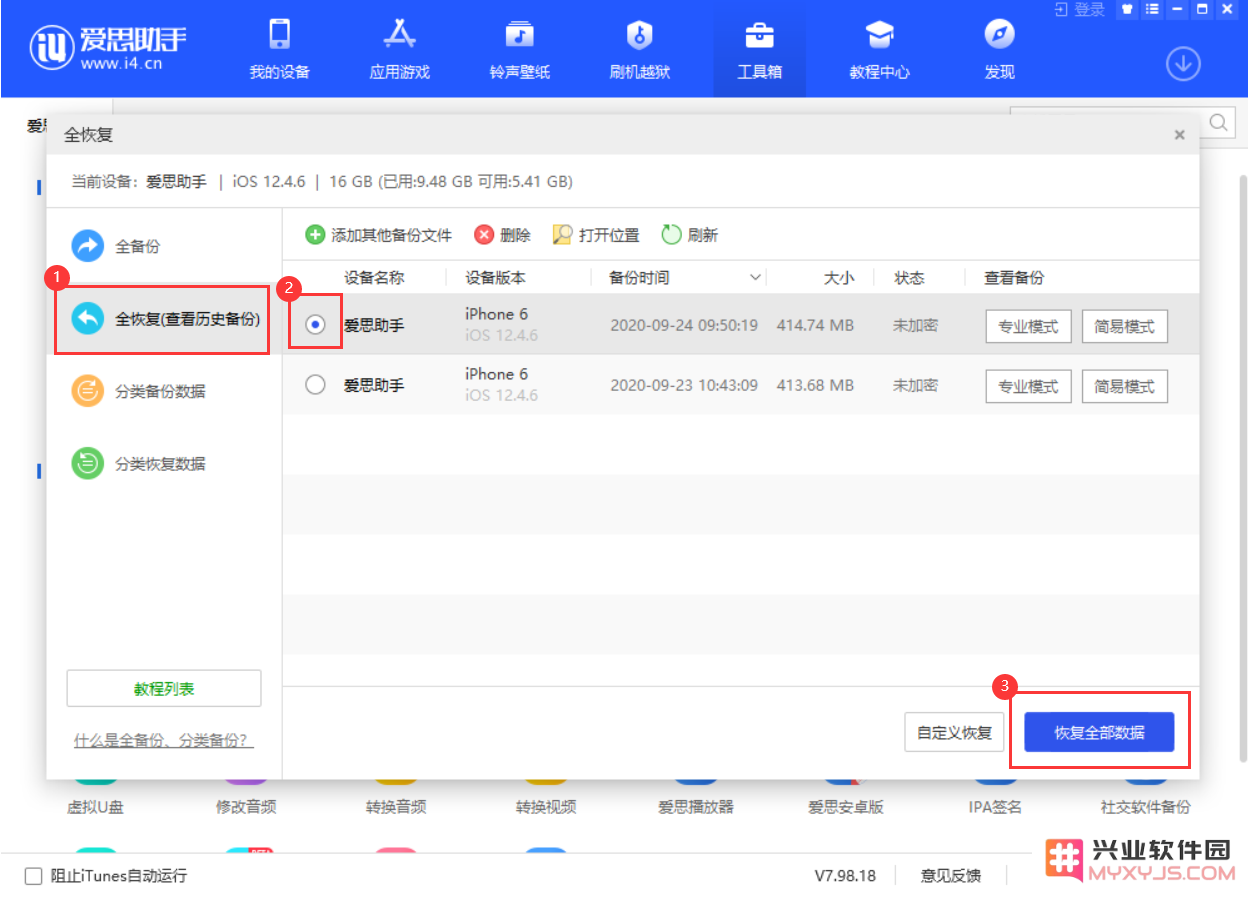Open 发现 in the top navigation
1248x897 pixels.
[999, 50]
